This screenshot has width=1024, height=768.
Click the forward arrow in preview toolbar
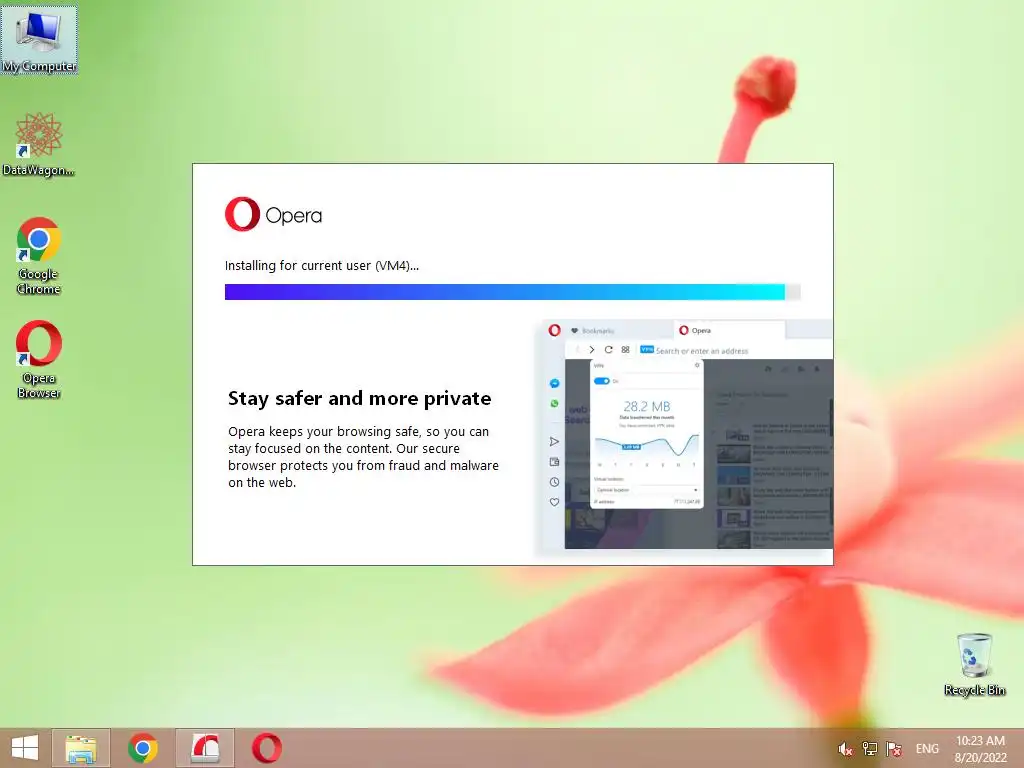tap(592, 350)
